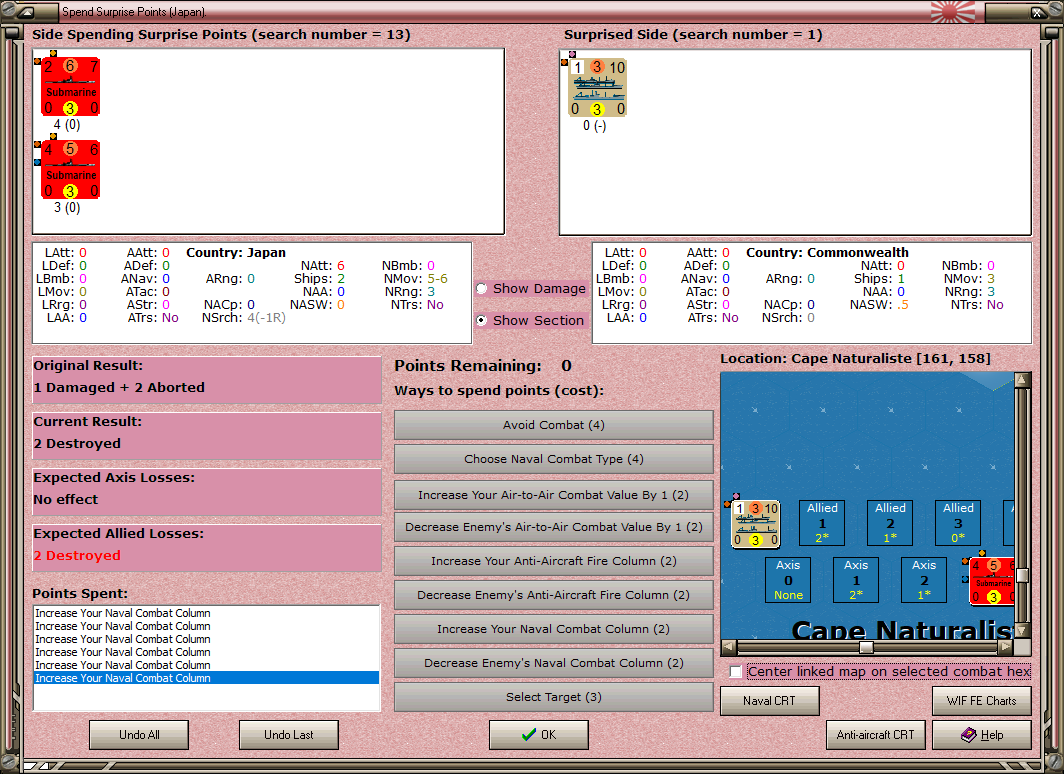Select the Show Damage radio button
The width and height of the screenshot is (1064, 774).
(x=482, y=288)
